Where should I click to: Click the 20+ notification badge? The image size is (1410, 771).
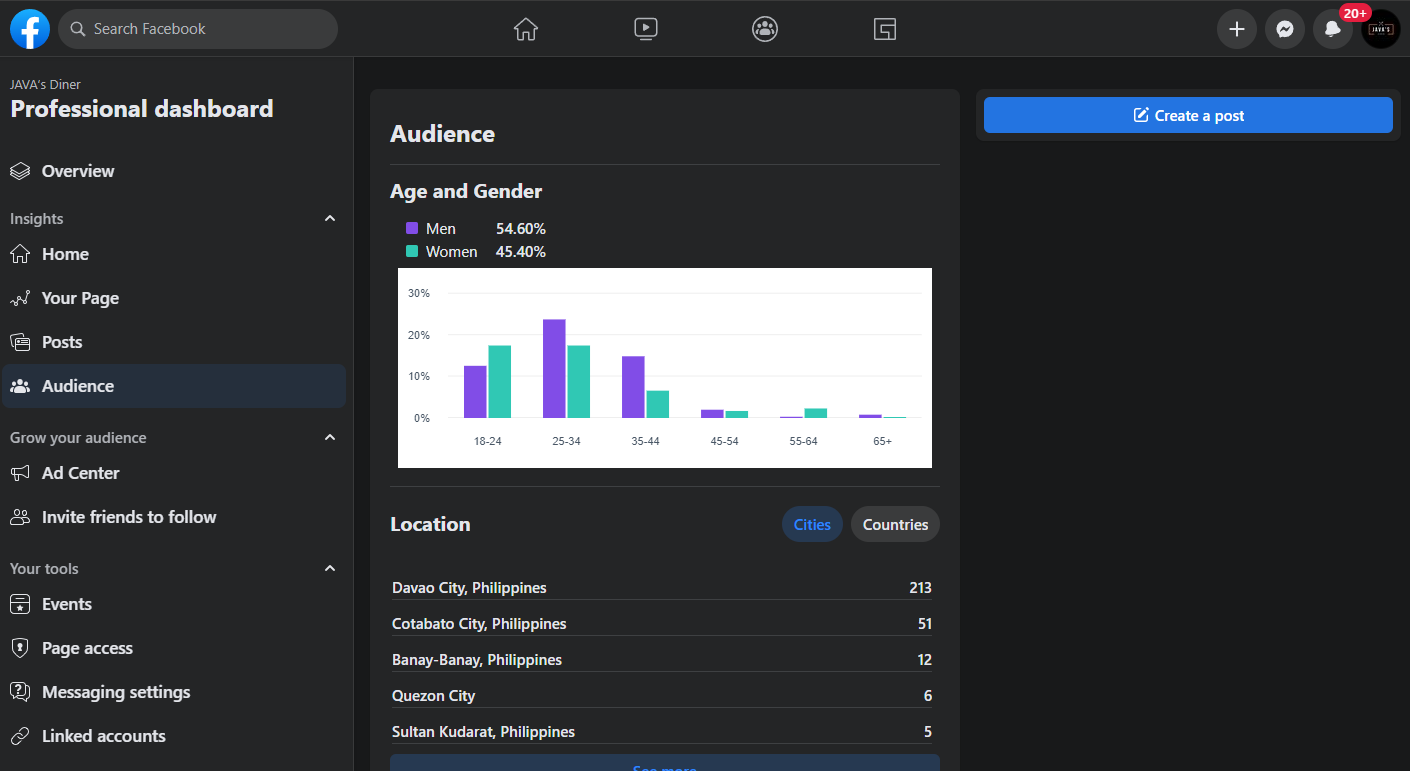point(1355,13)
